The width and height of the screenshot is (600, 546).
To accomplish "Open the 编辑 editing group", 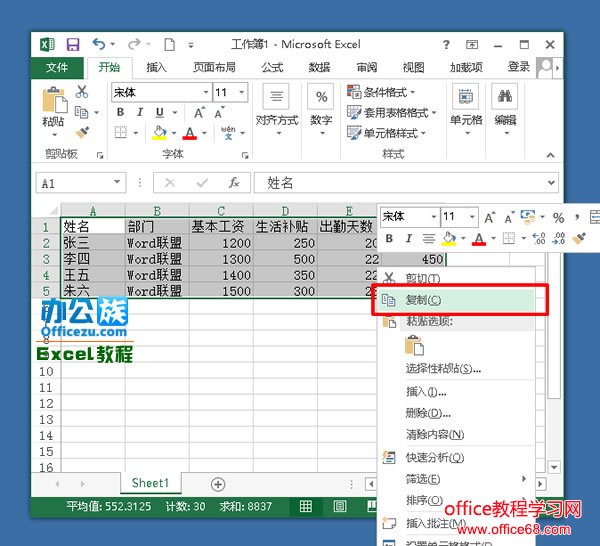I will (x=505, y=109).
